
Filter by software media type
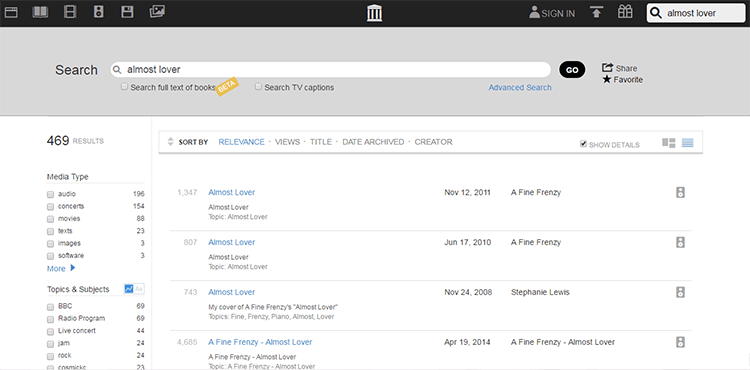coord(50,256)
